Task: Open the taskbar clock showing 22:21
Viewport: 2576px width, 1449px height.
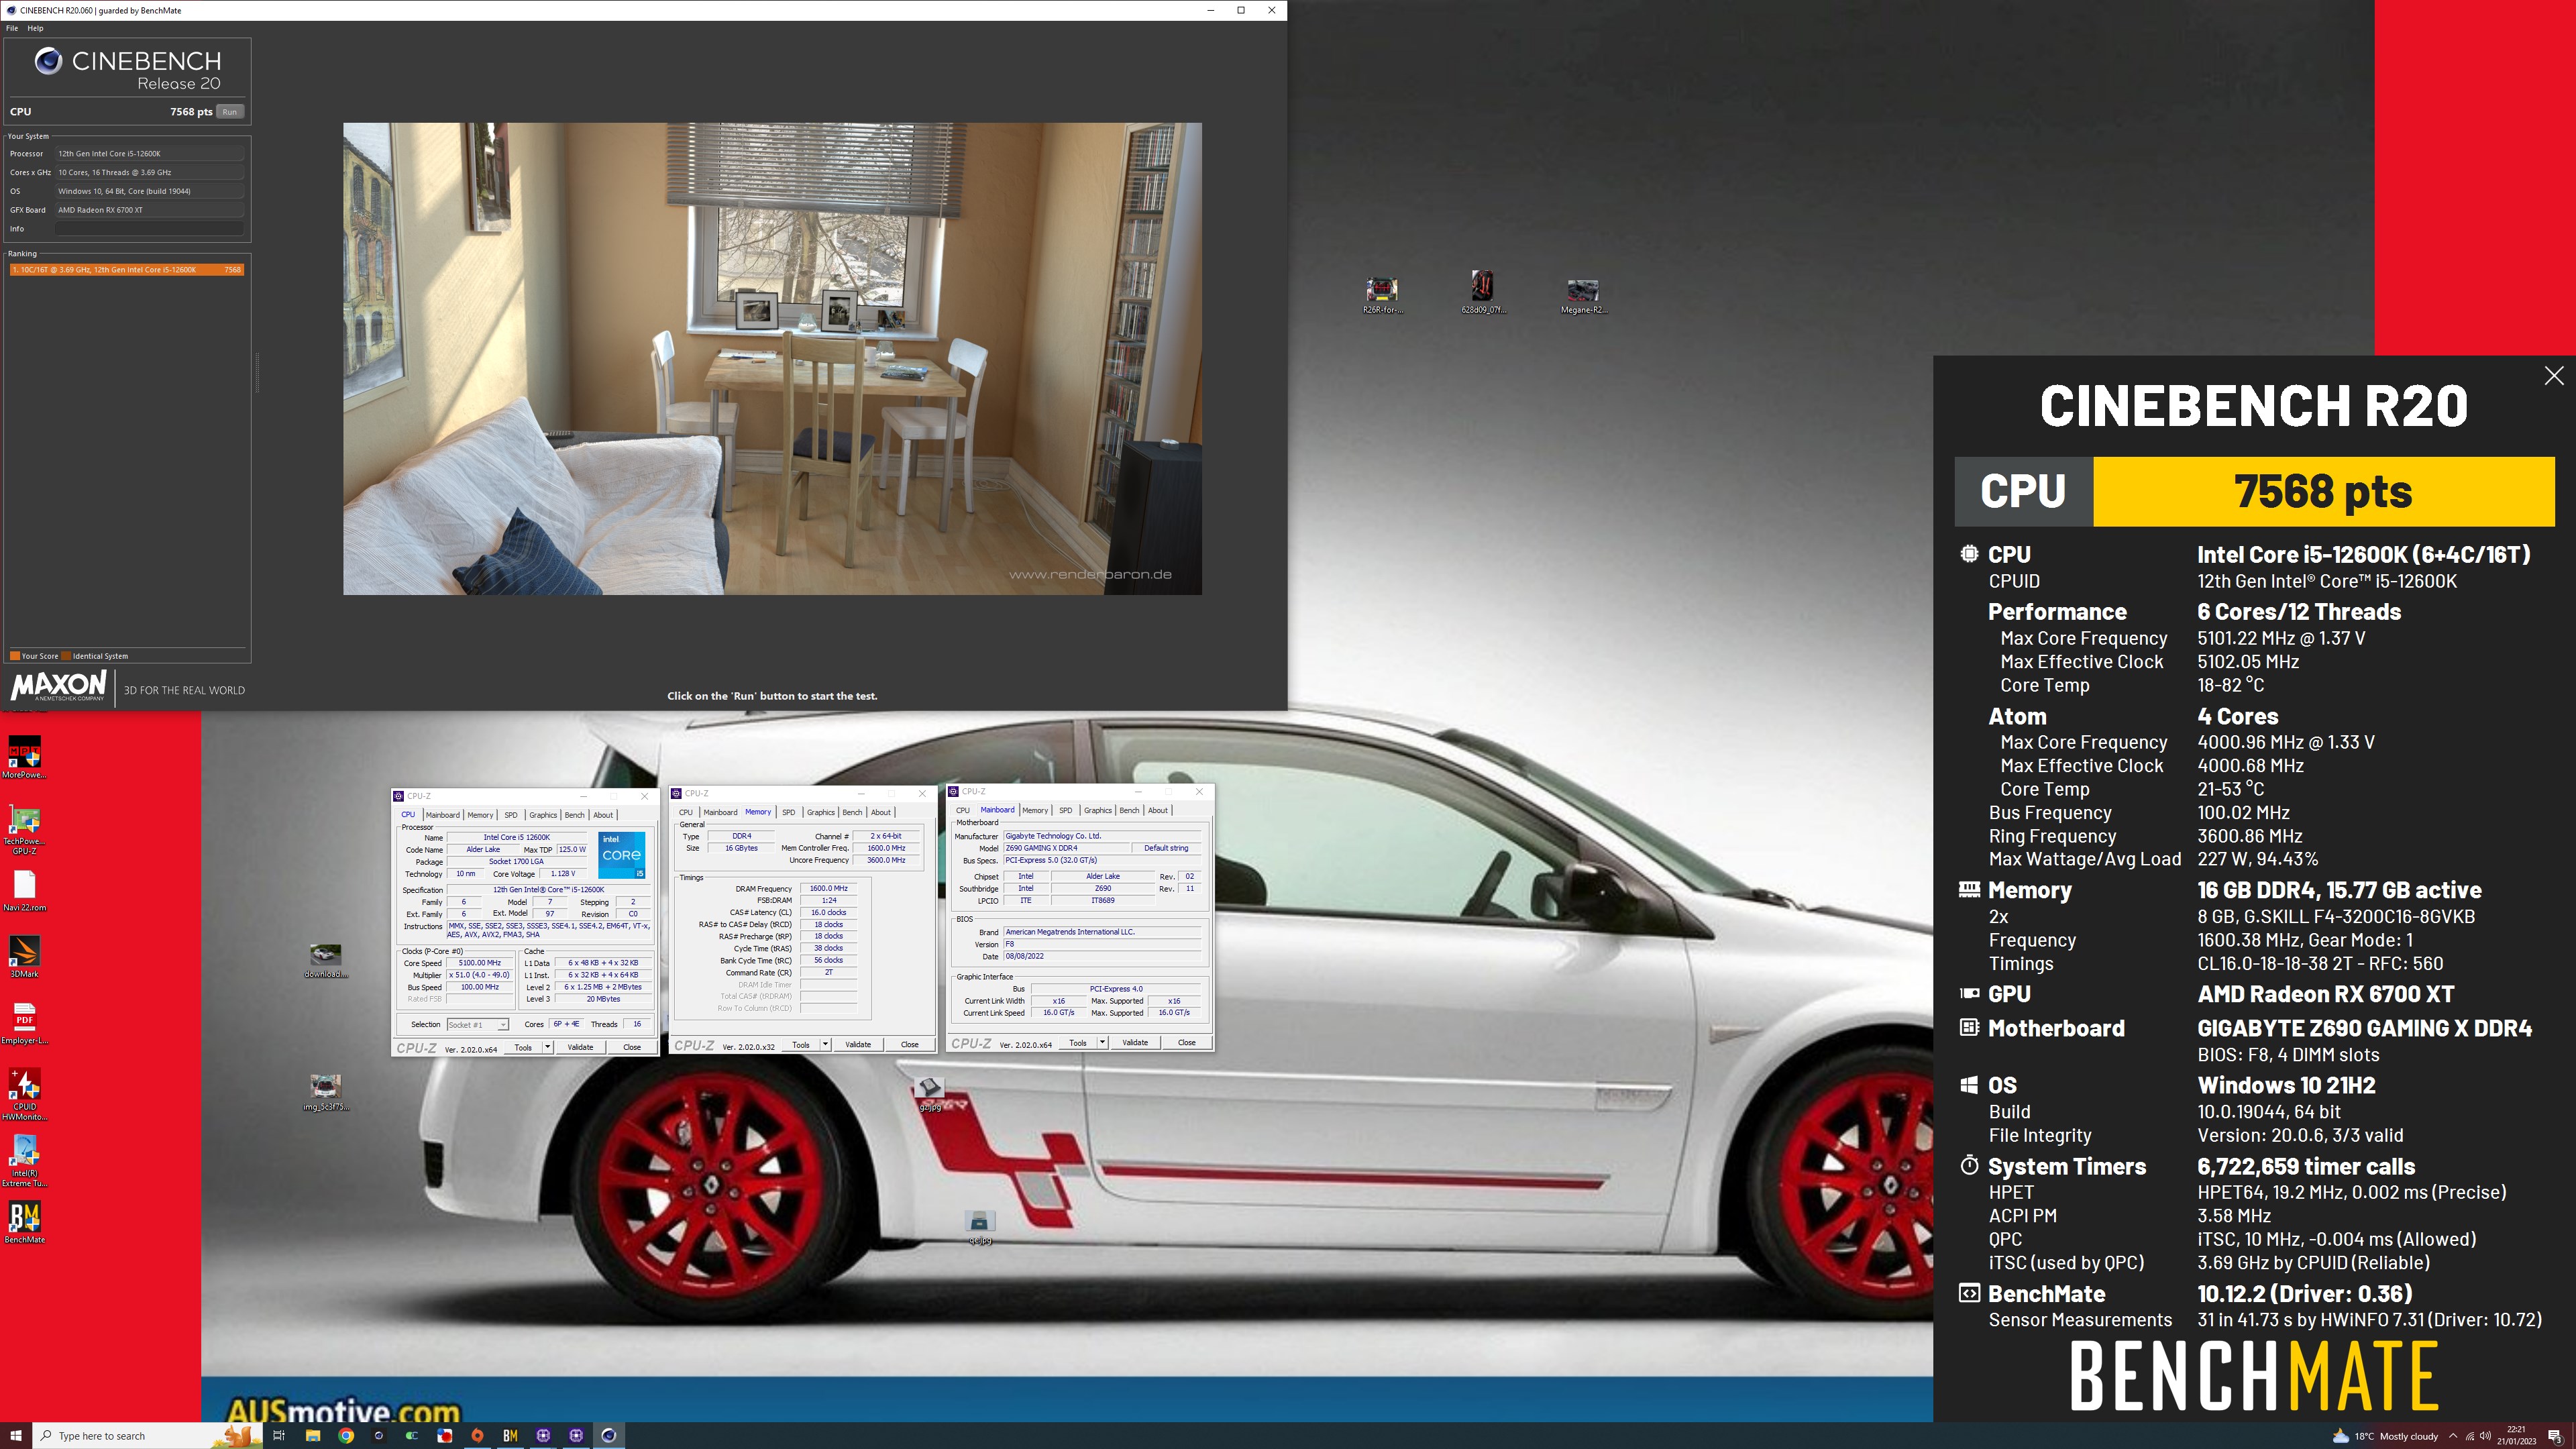Action: click(x=2516, y=1436)
